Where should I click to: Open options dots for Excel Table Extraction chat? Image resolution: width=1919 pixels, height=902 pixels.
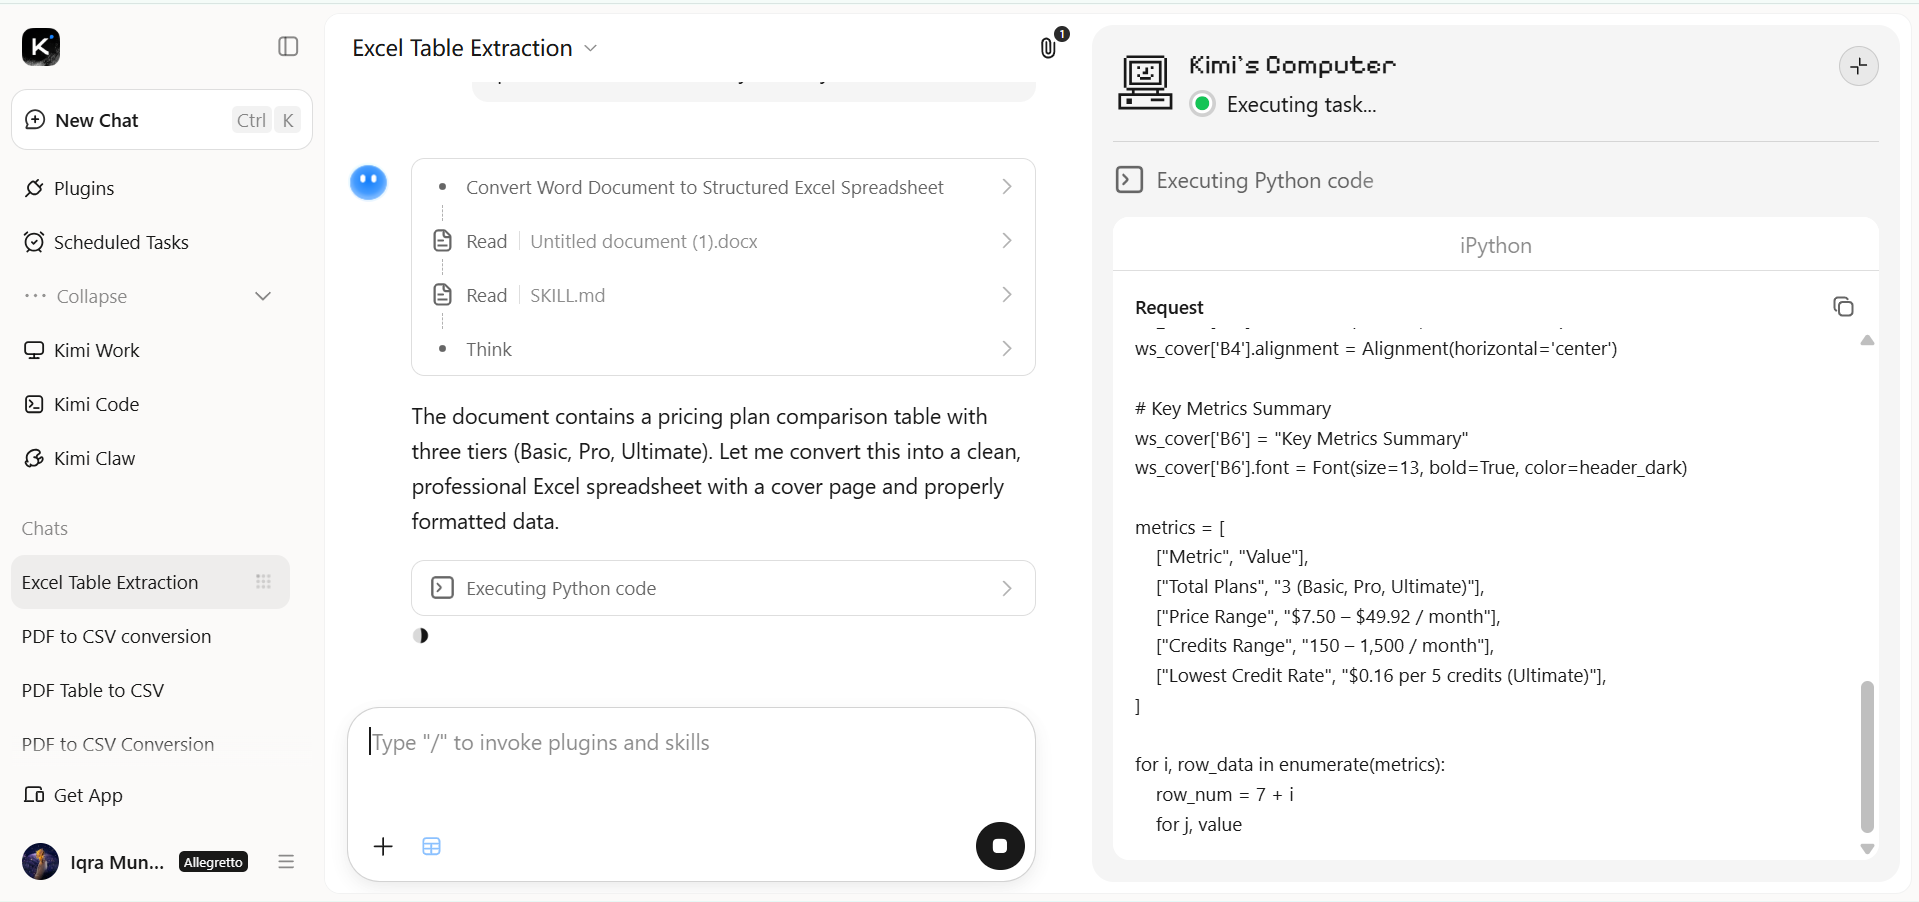(x=263, y=582)
